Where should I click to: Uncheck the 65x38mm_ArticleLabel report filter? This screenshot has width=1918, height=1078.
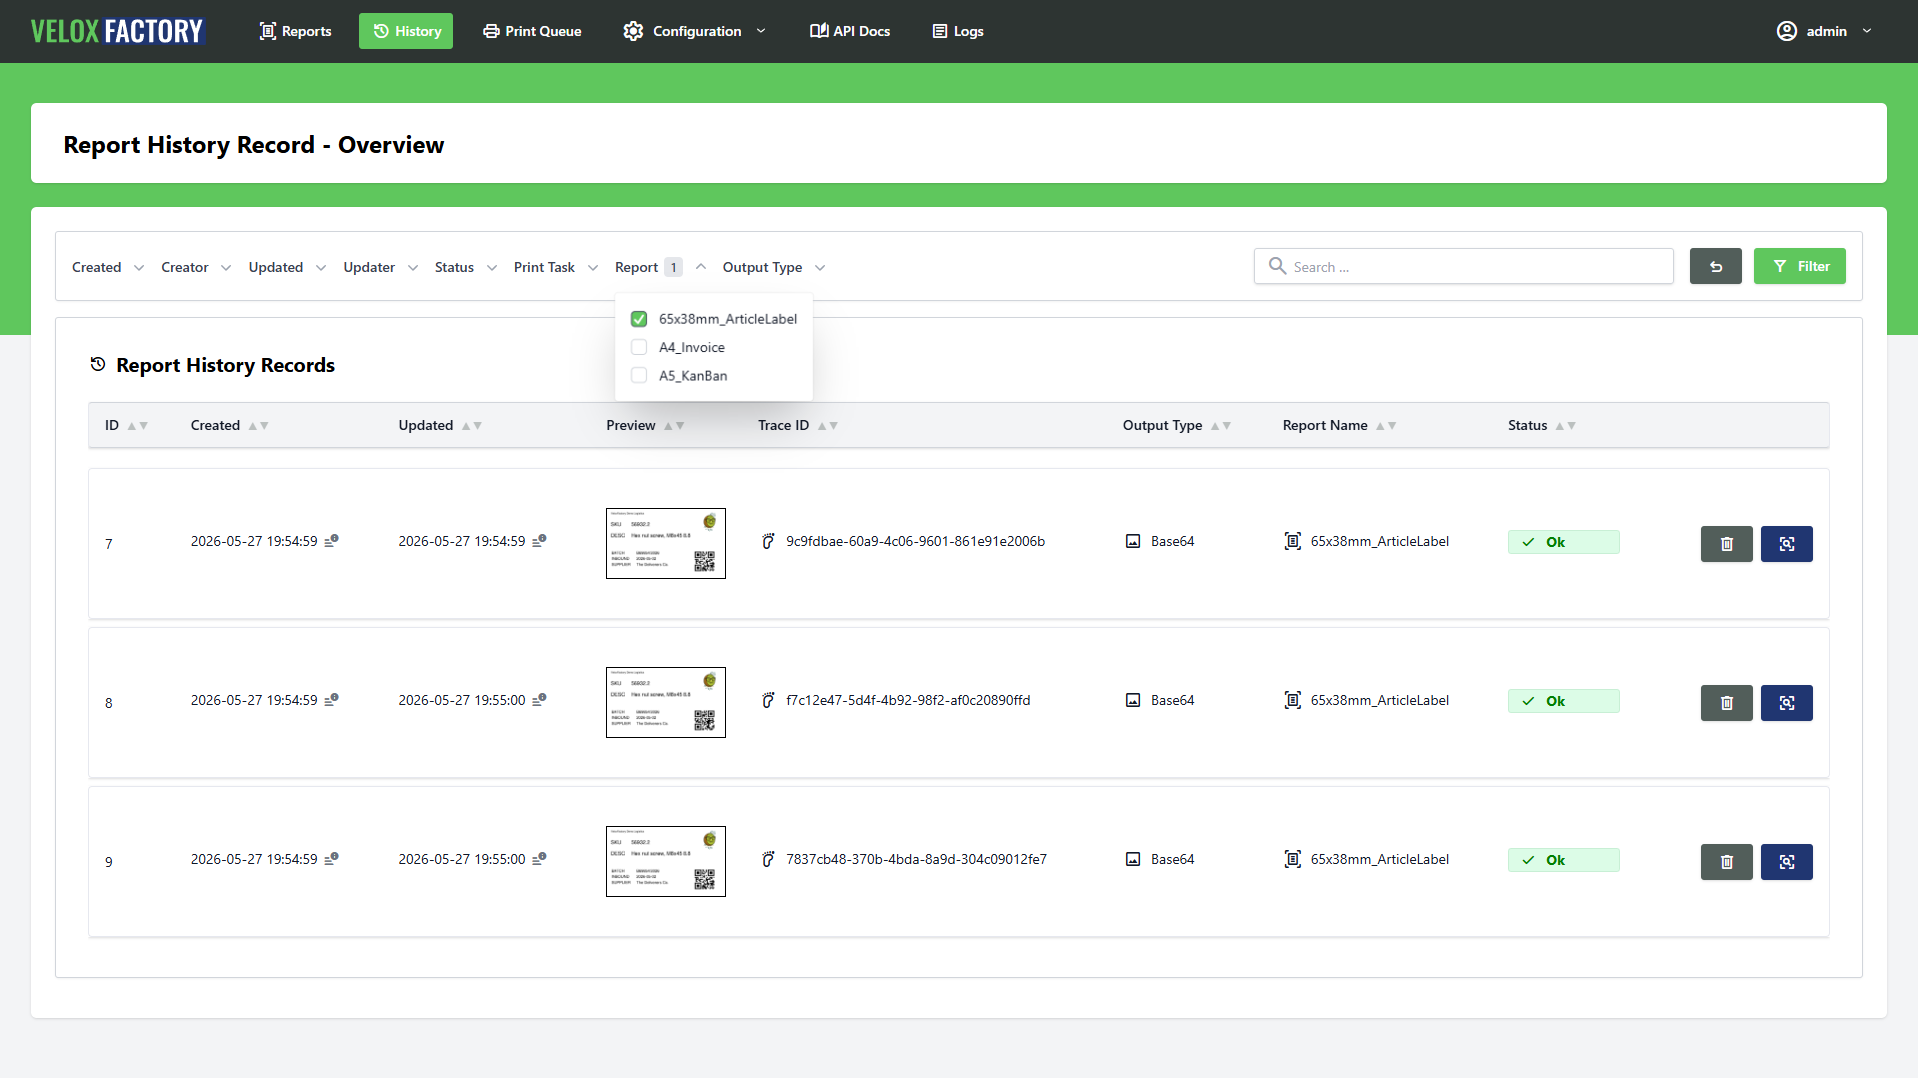click(x=639, y=319)
